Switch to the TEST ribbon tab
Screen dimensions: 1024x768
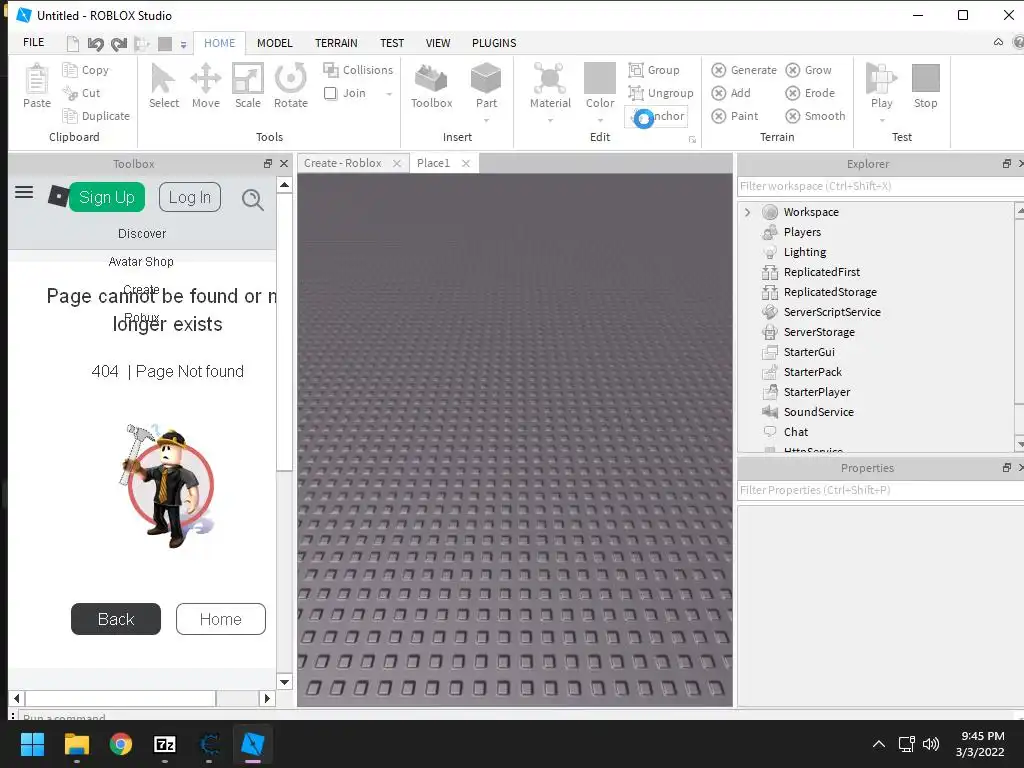pyautogui.click(x=392, y=43)
